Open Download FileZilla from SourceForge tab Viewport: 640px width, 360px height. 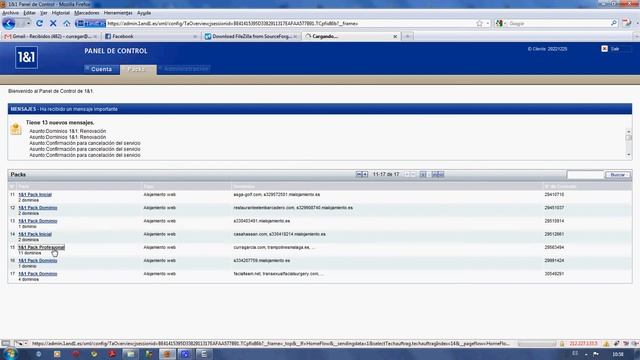click(250, 36)
